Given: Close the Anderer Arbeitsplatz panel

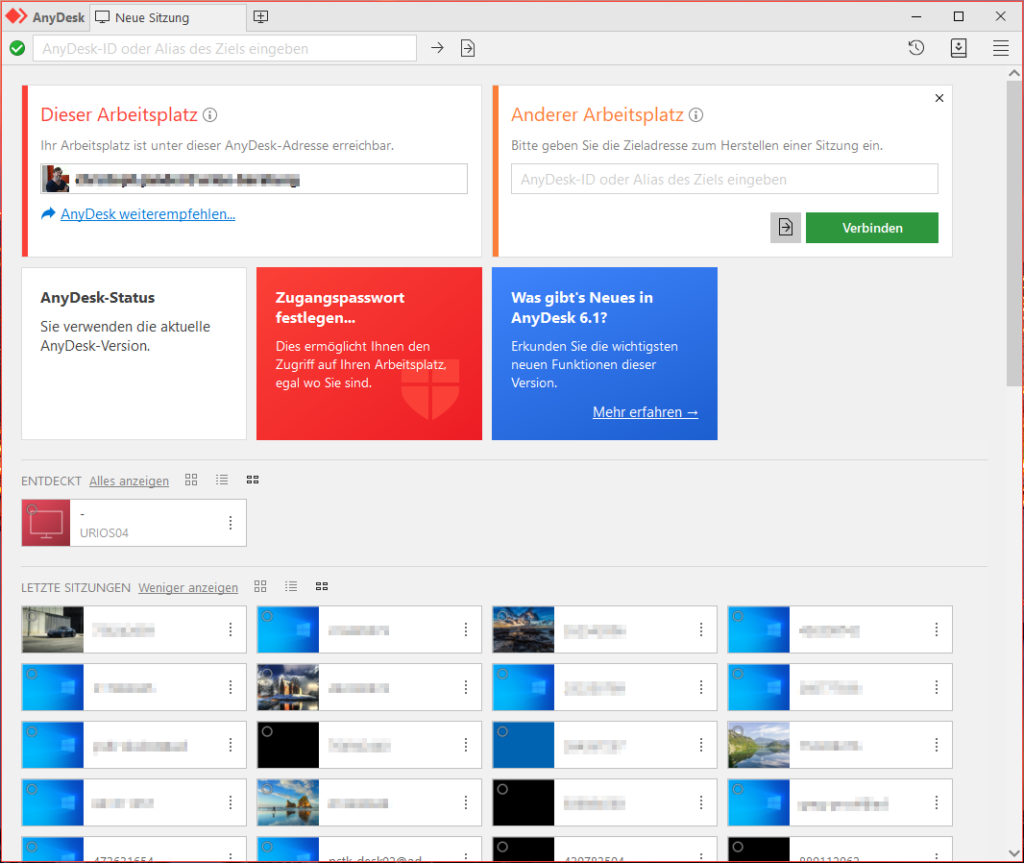Looking at the screenshot, I should pos(939,98).
